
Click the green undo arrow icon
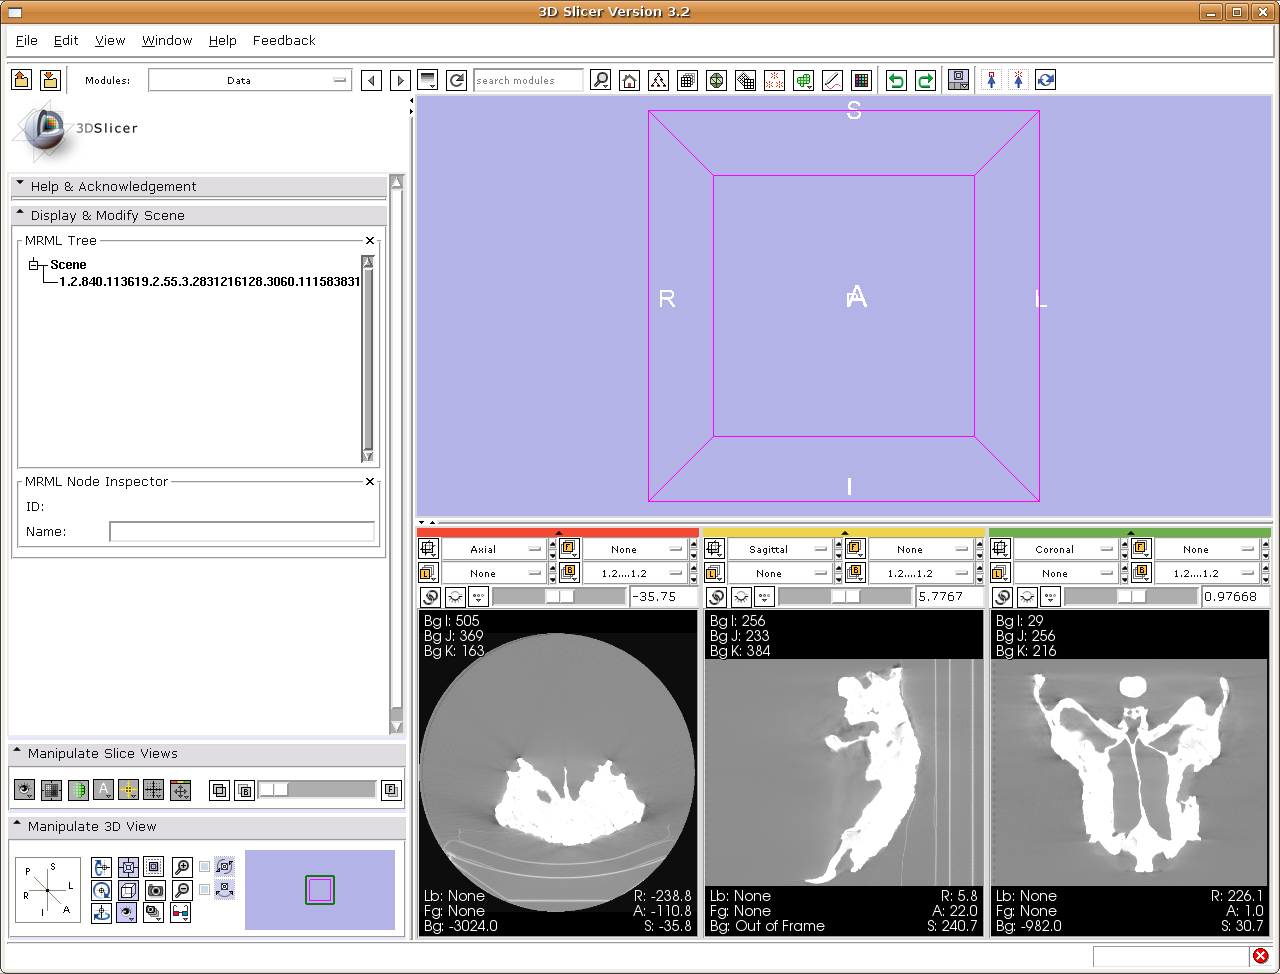point(897,80)
